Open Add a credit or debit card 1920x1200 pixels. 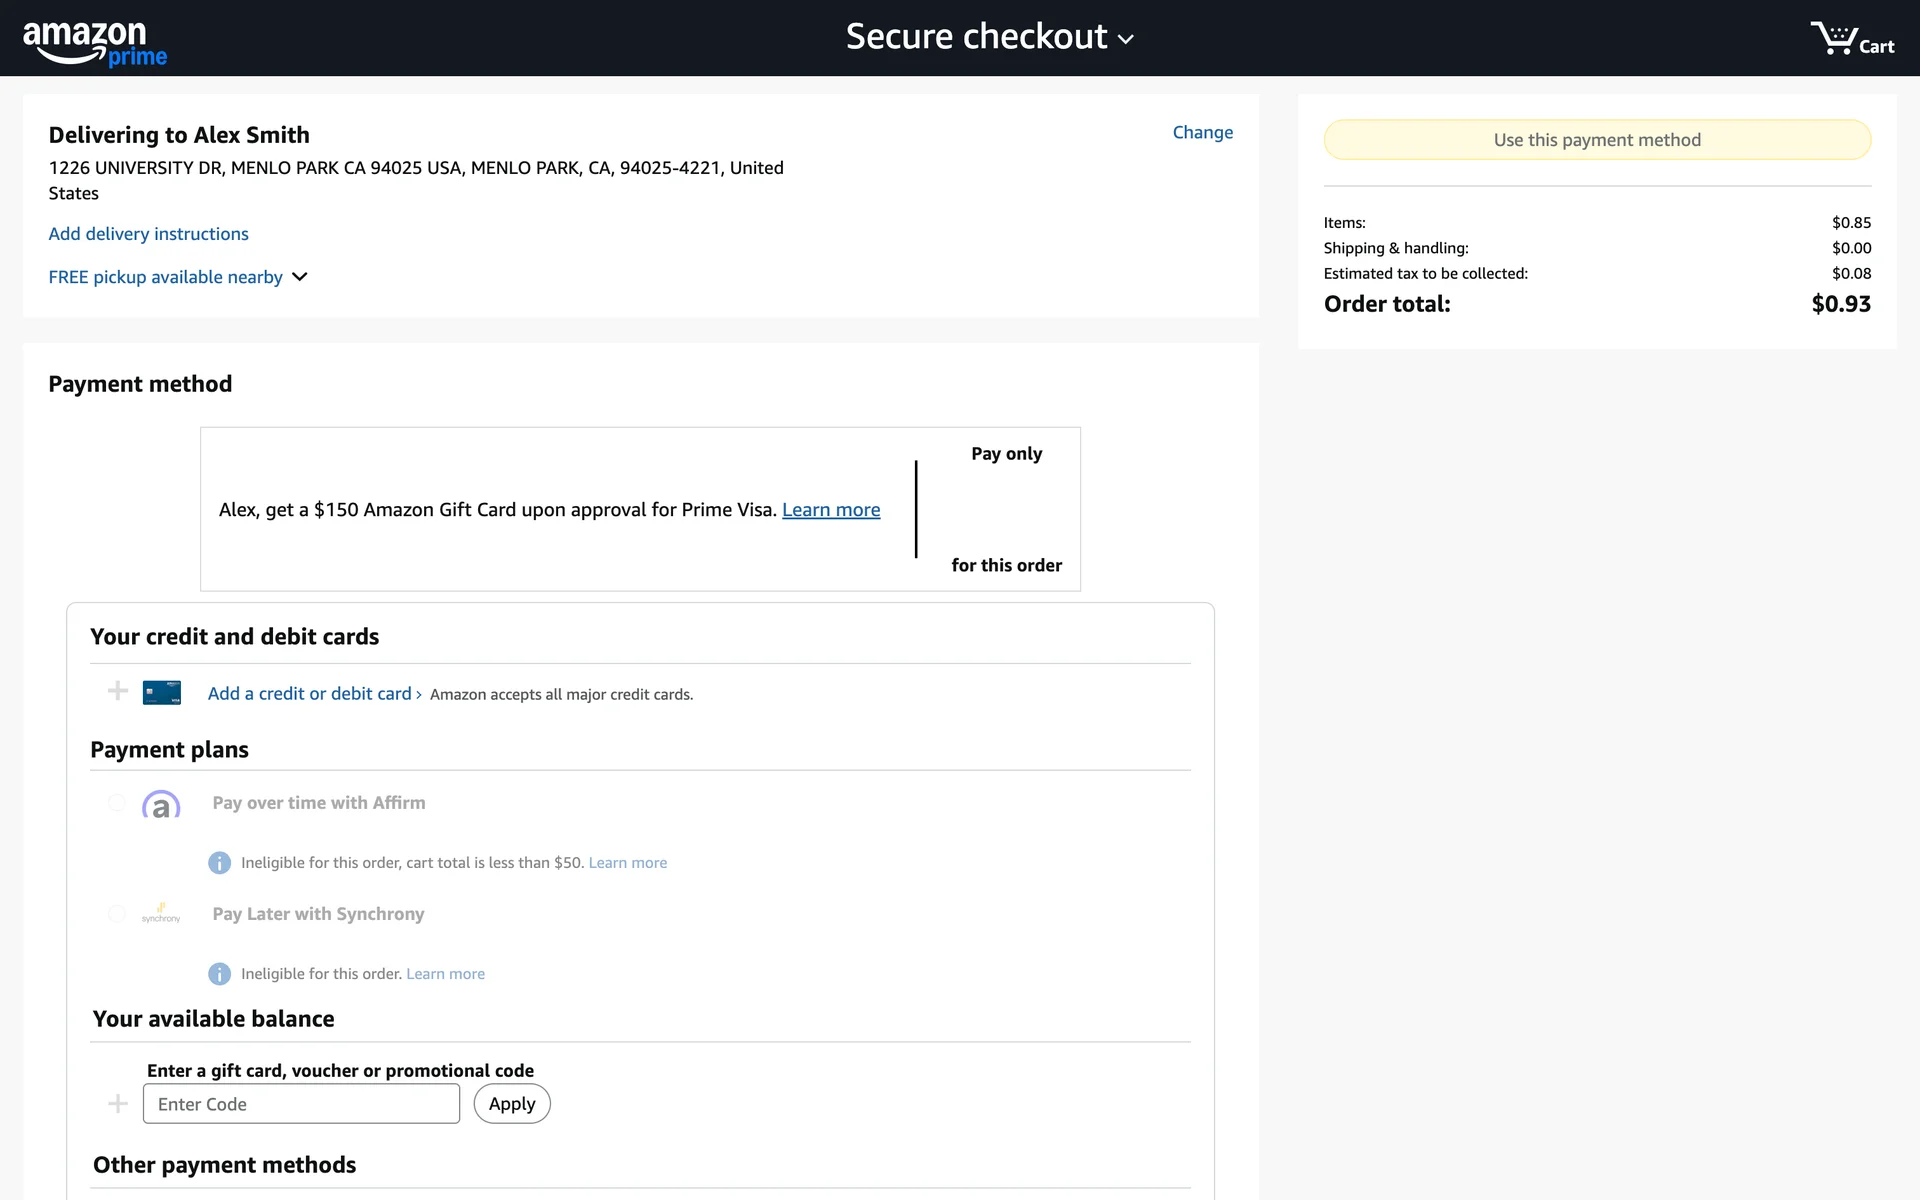pyautogui.click(x=309, y=694)
